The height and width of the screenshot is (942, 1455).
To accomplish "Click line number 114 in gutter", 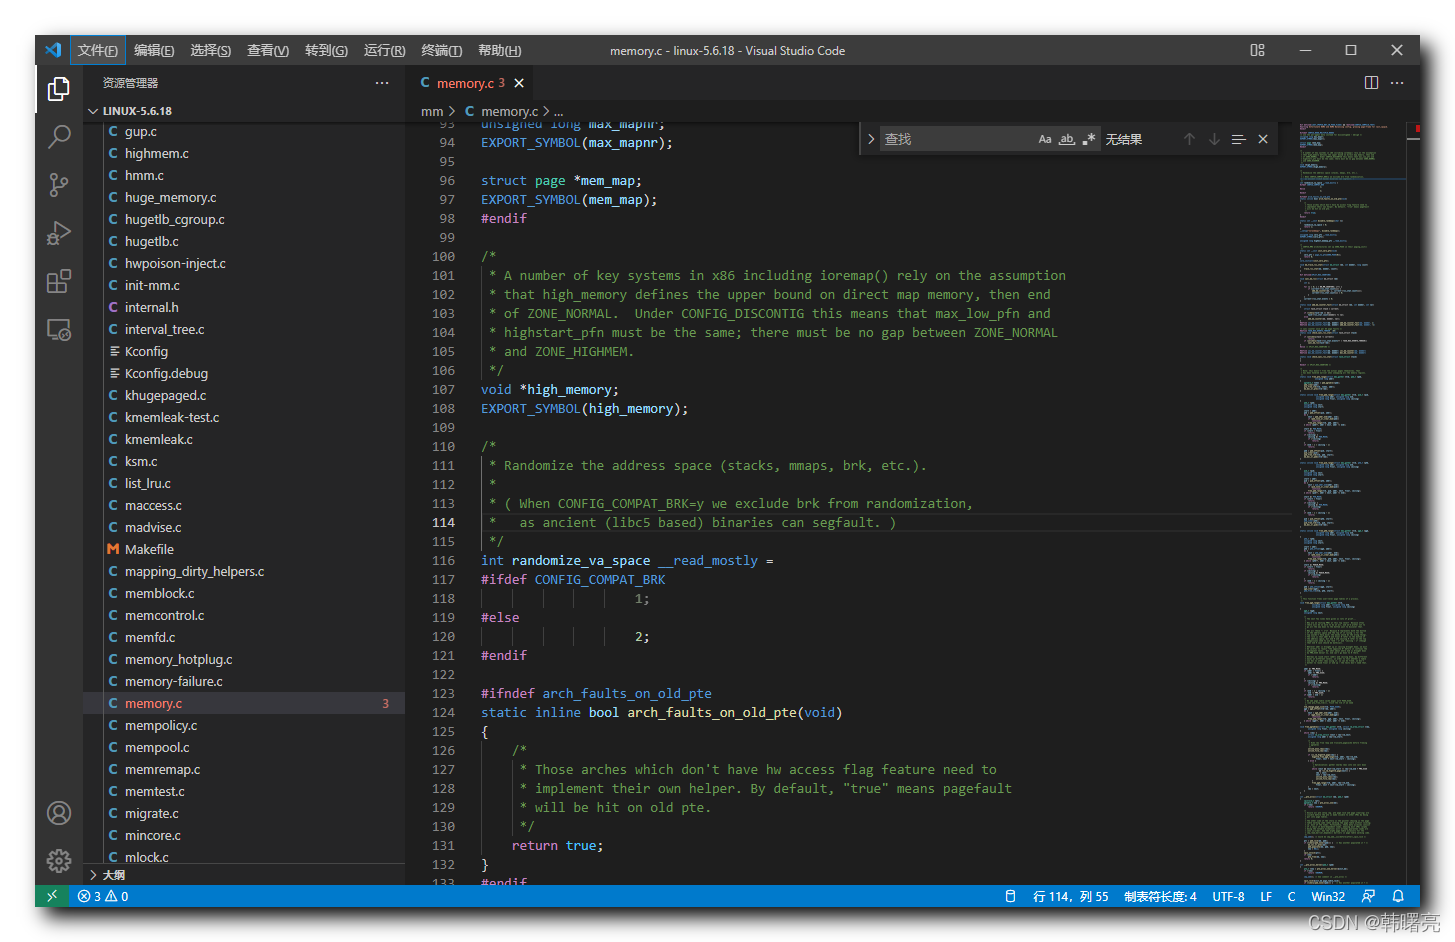I will (443, 522).
